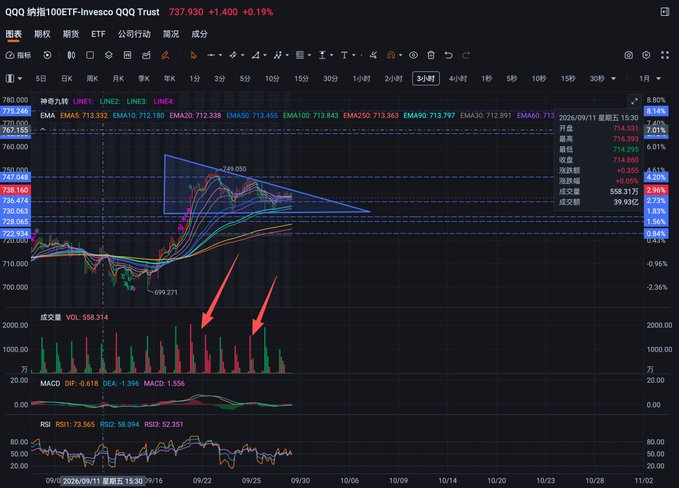Select the 日K timeframe
Screen dimensions: 679x488
click(67, 78)
